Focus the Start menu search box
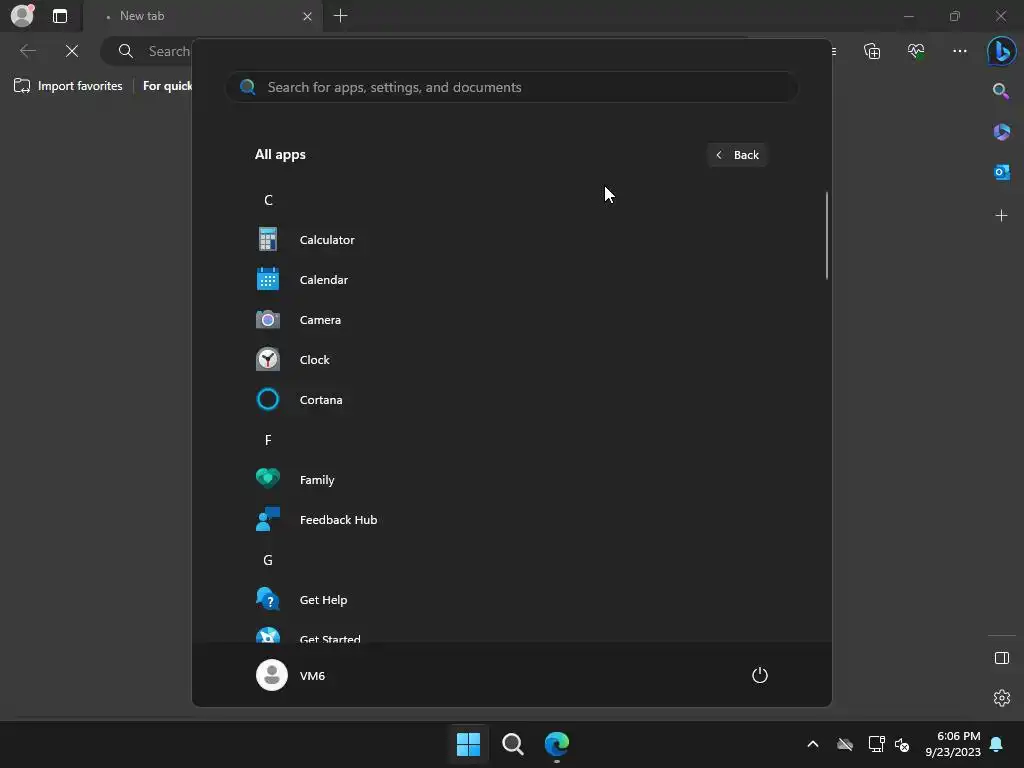The image size is (1024, 768). coord(512,87)
